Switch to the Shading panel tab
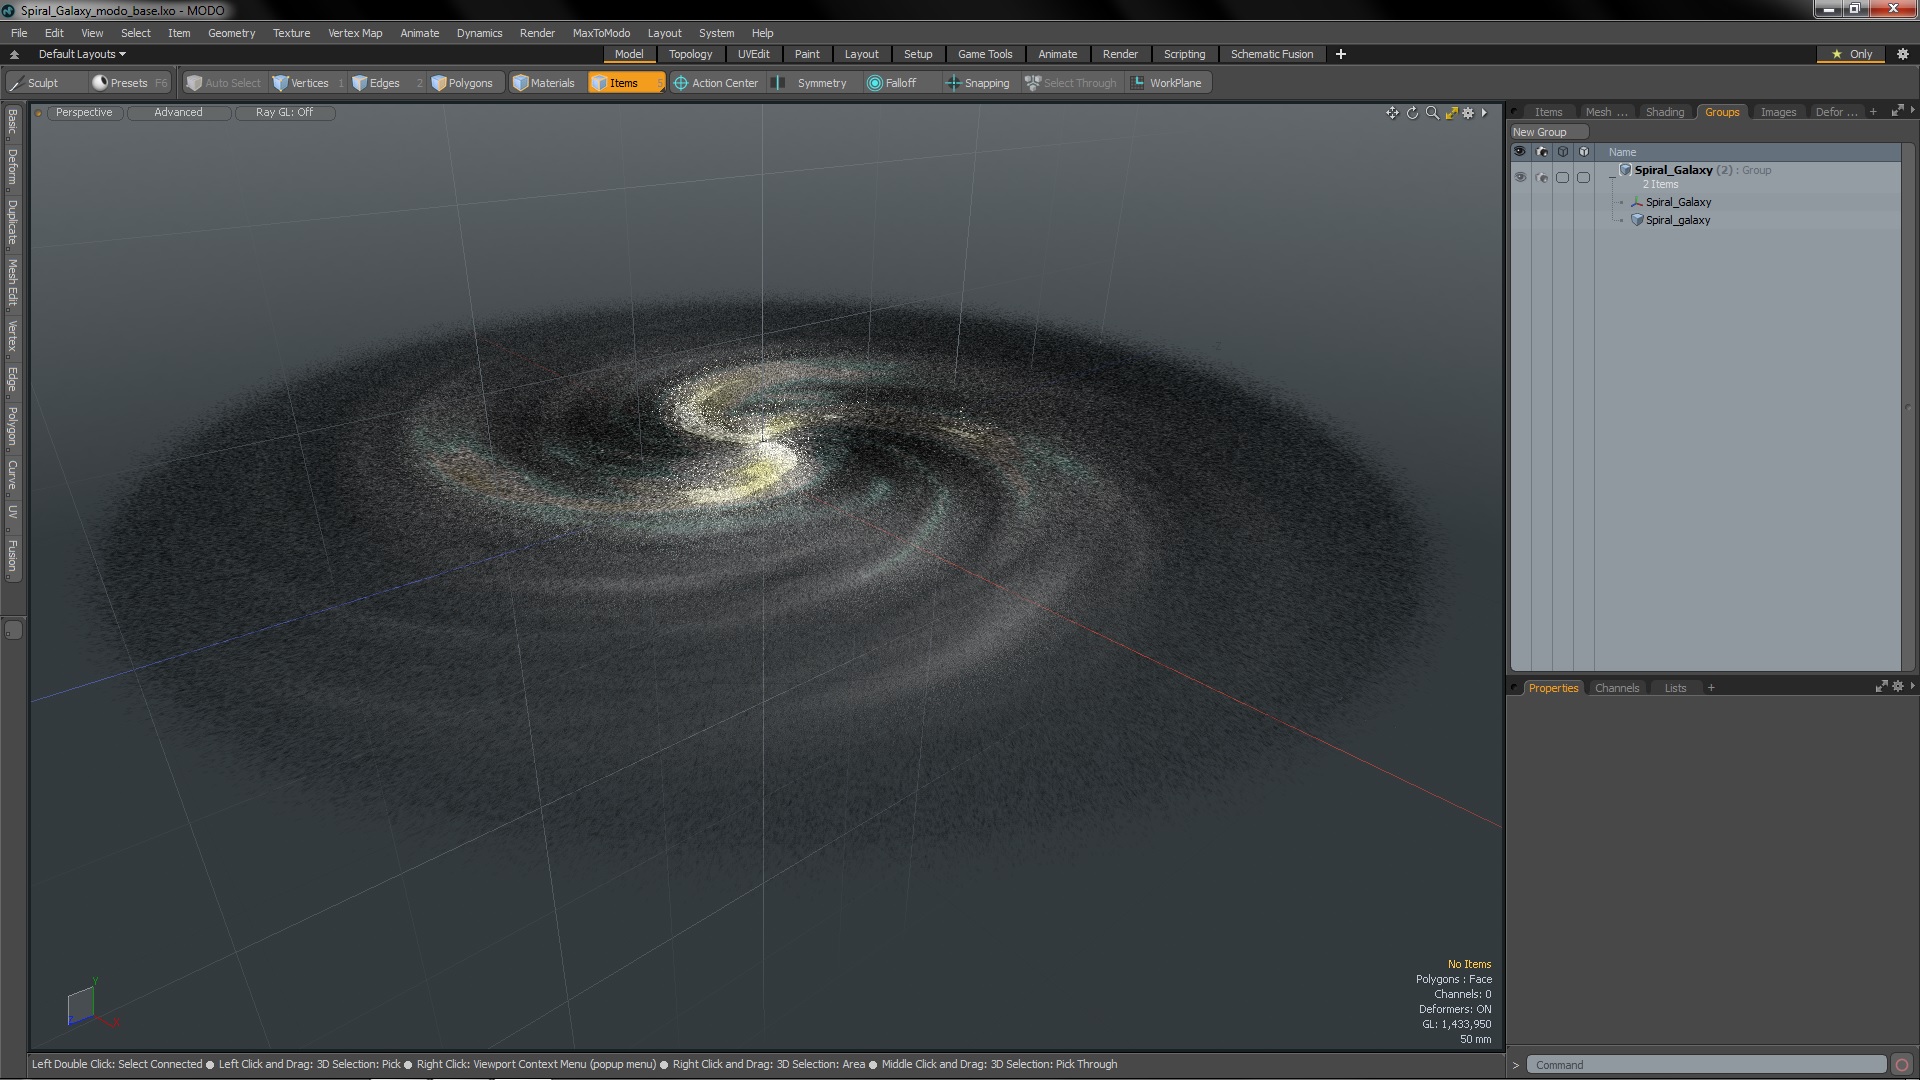 [x=1664, y=112]
